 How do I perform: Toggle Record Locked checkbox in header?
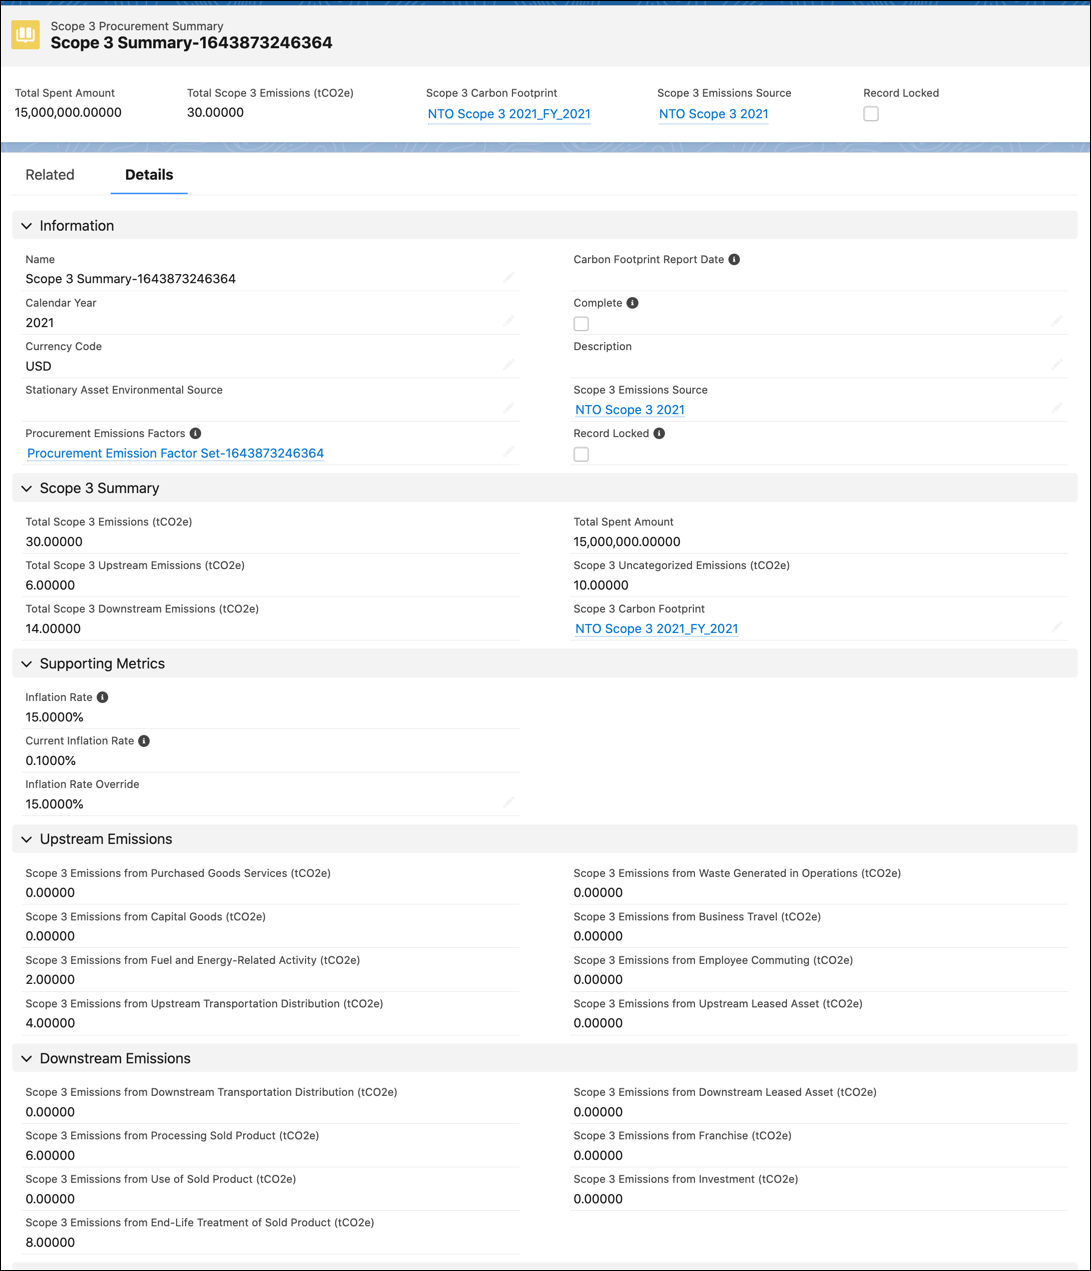pos(871,114)
